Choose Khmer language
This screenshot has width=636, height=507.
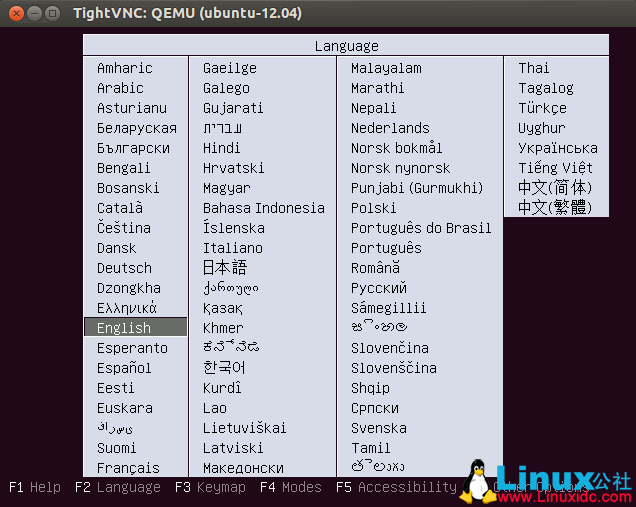(223, 328)
